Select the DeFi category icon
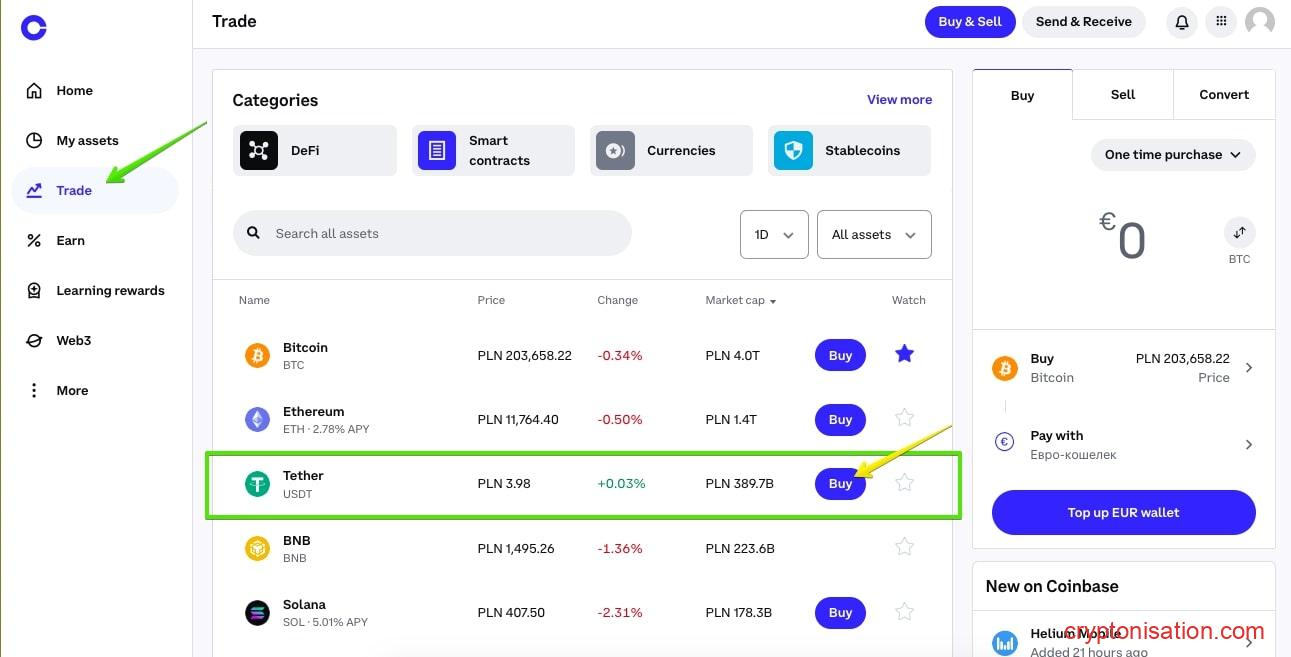Image resolution: width=1291 pixels, height=657 pixels. (258, 150)
